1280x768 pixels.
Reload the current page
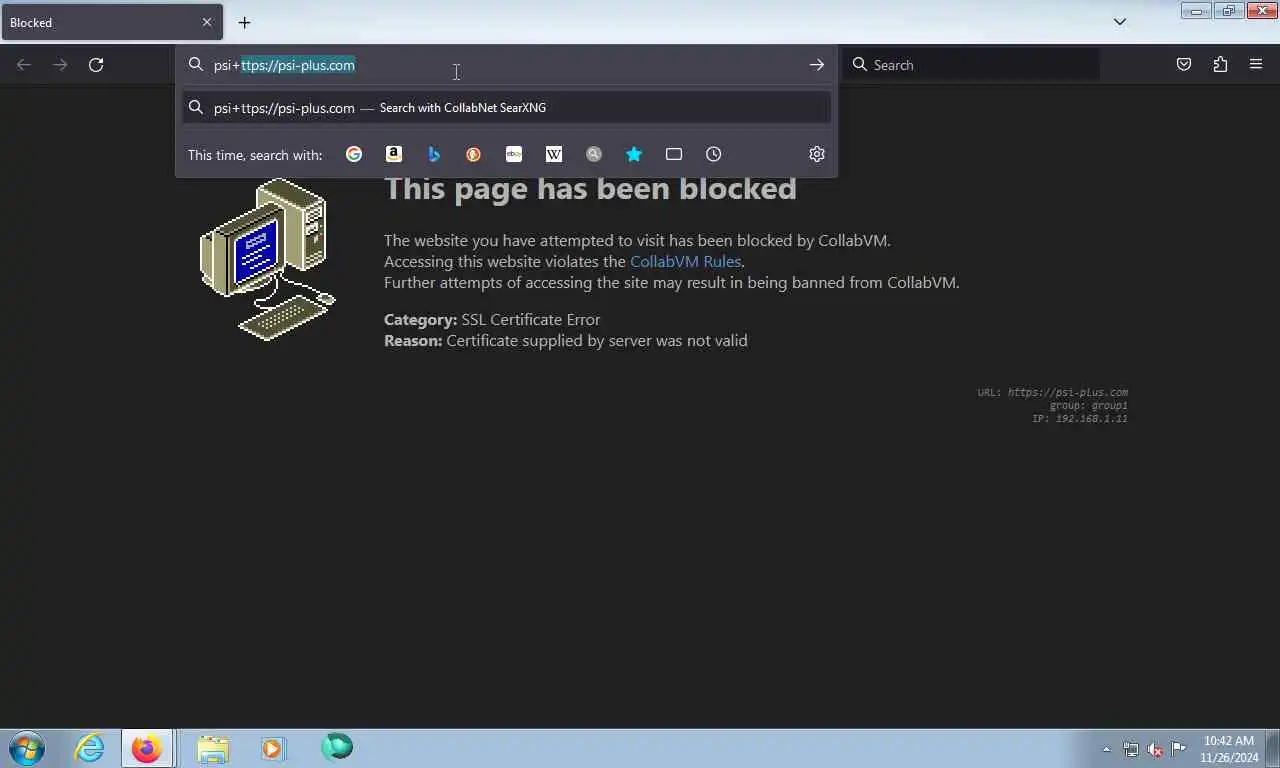click(x=96, y=65)
